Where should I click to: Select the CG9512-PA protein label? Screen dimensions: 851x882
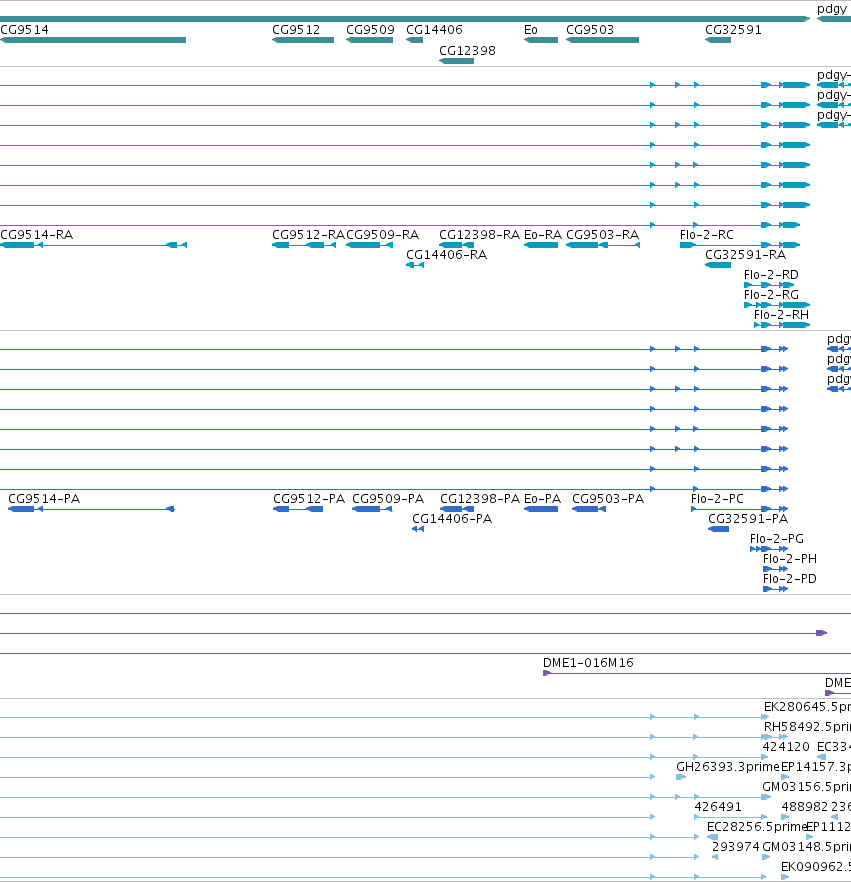(x=309, y=499)
